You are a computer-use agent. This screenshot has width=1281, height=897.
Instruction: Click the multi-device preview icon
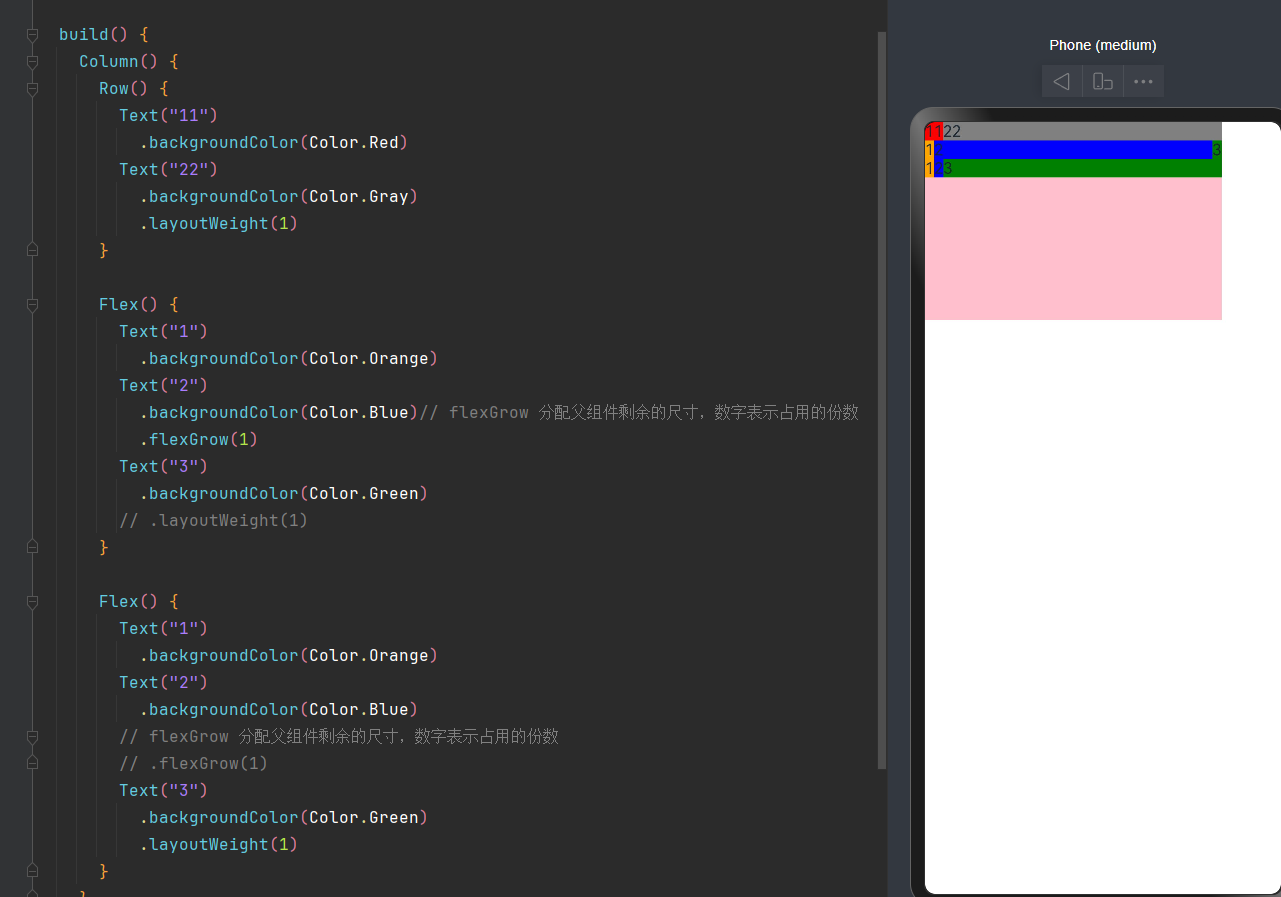1103,81
